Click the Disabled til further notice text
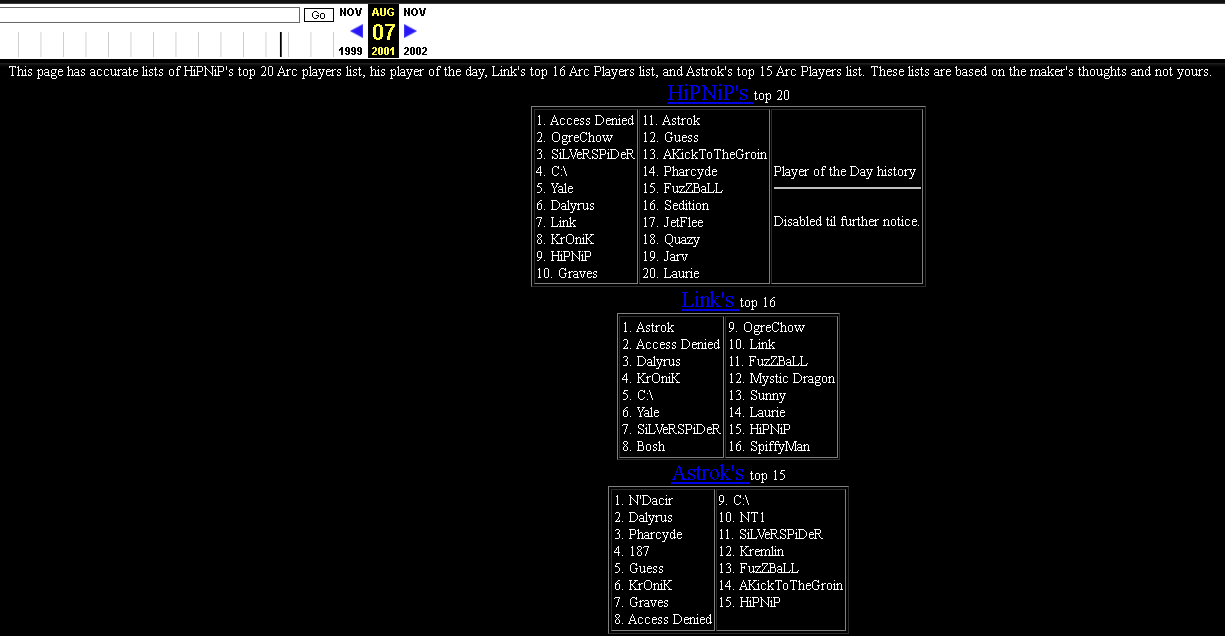1225x636 pixels. 846,222
